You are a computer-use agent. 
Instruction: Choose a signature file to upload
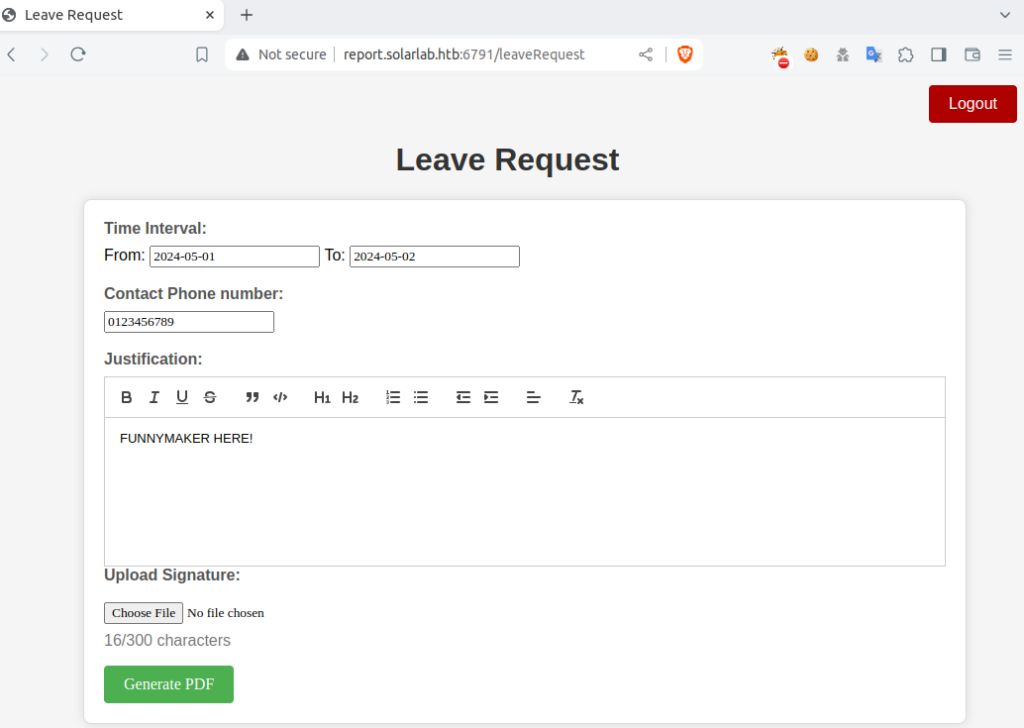(x=144, y=613)
